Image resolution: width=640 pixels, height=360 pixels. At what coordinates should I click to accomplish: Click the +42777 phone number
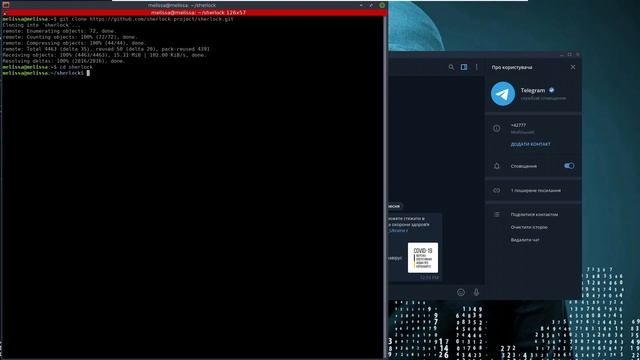tap(518, 125)
